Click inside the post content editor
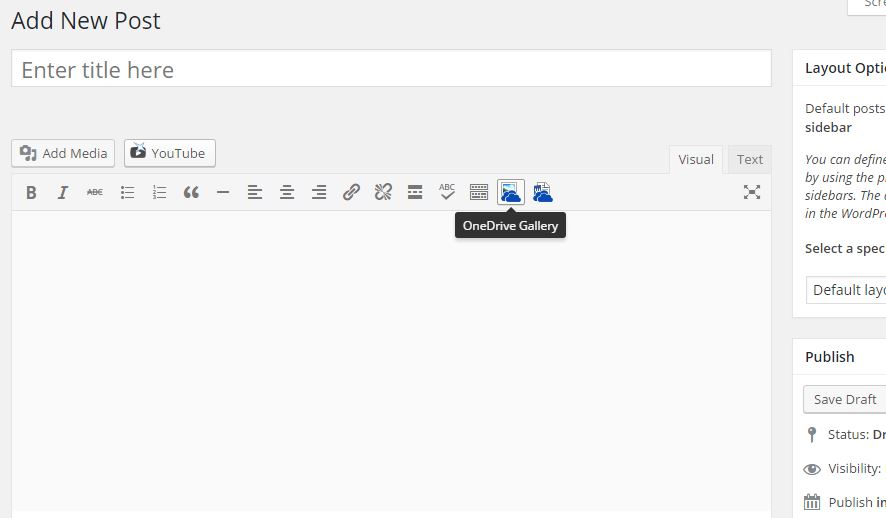 click(x=391, y=362)
